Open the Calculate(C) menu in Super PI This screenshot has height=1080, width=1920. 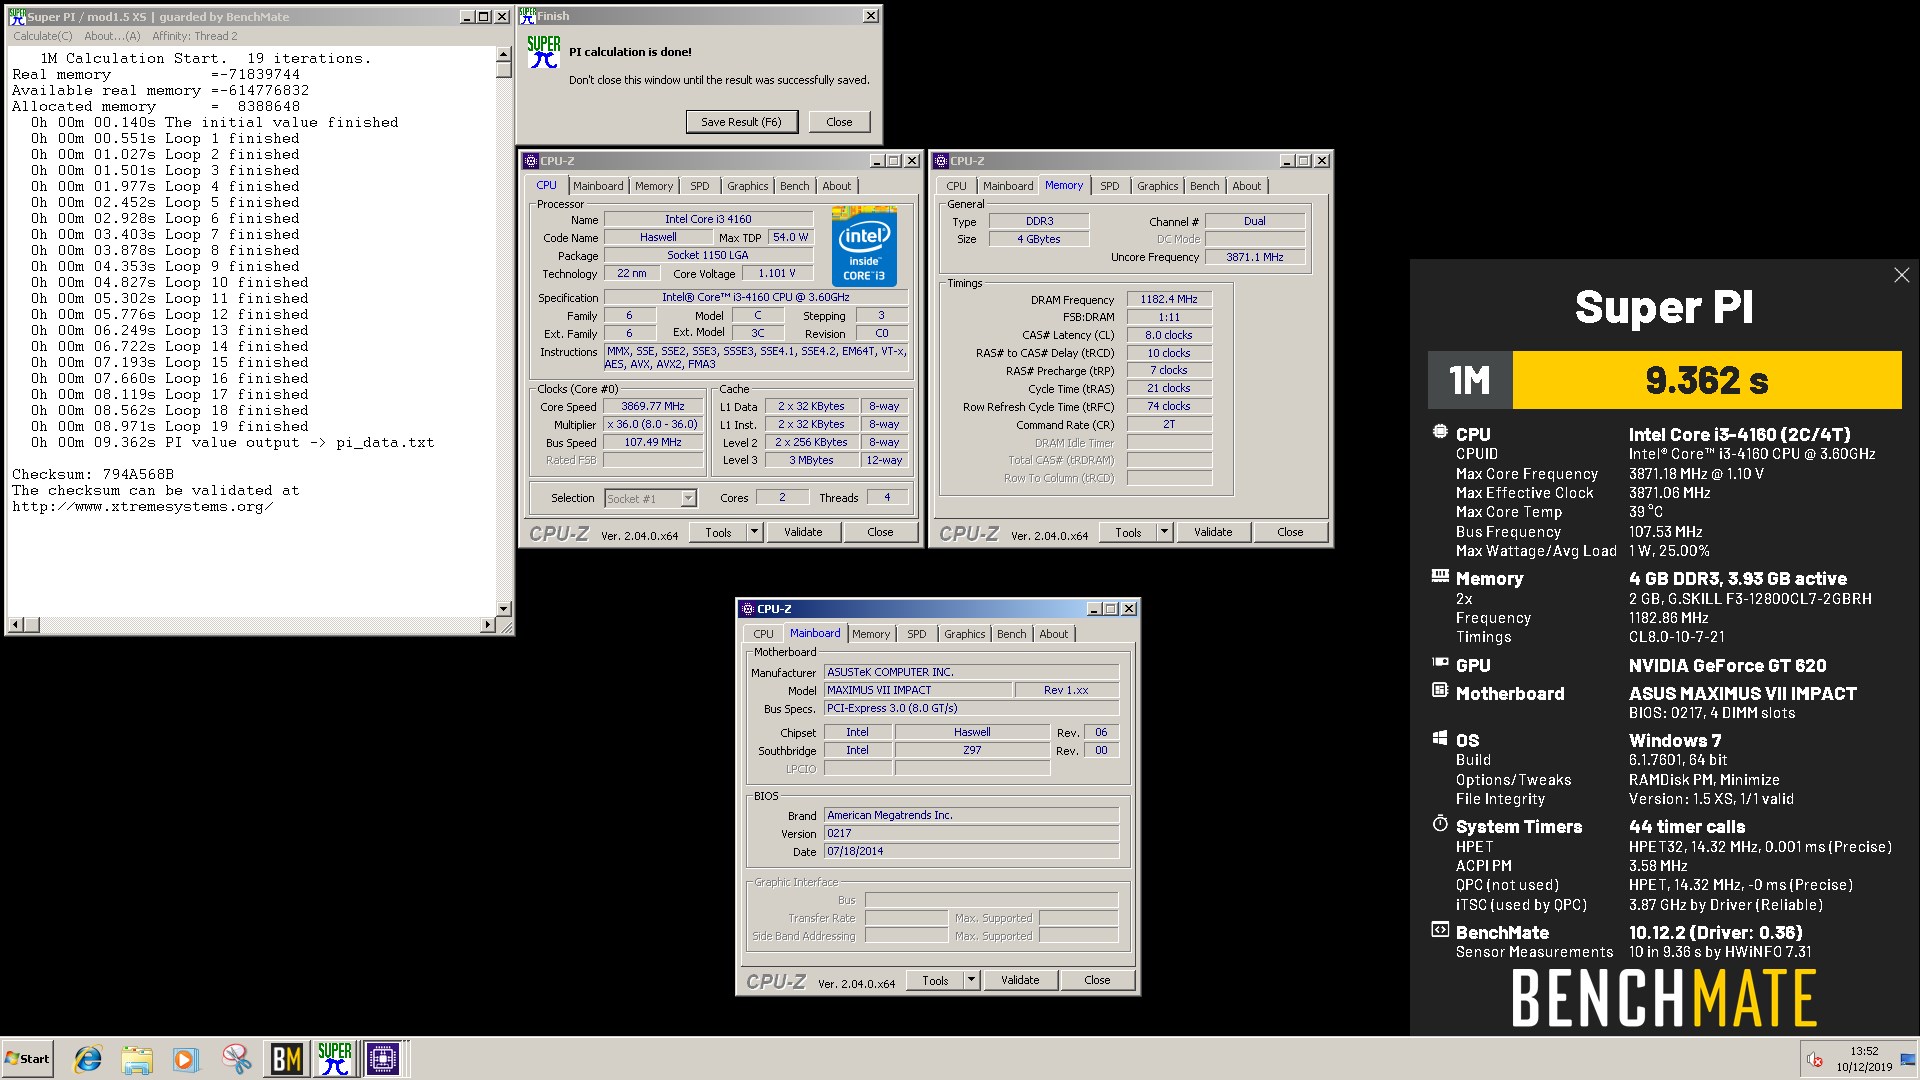pyautogui.click(x=43, y=36)
